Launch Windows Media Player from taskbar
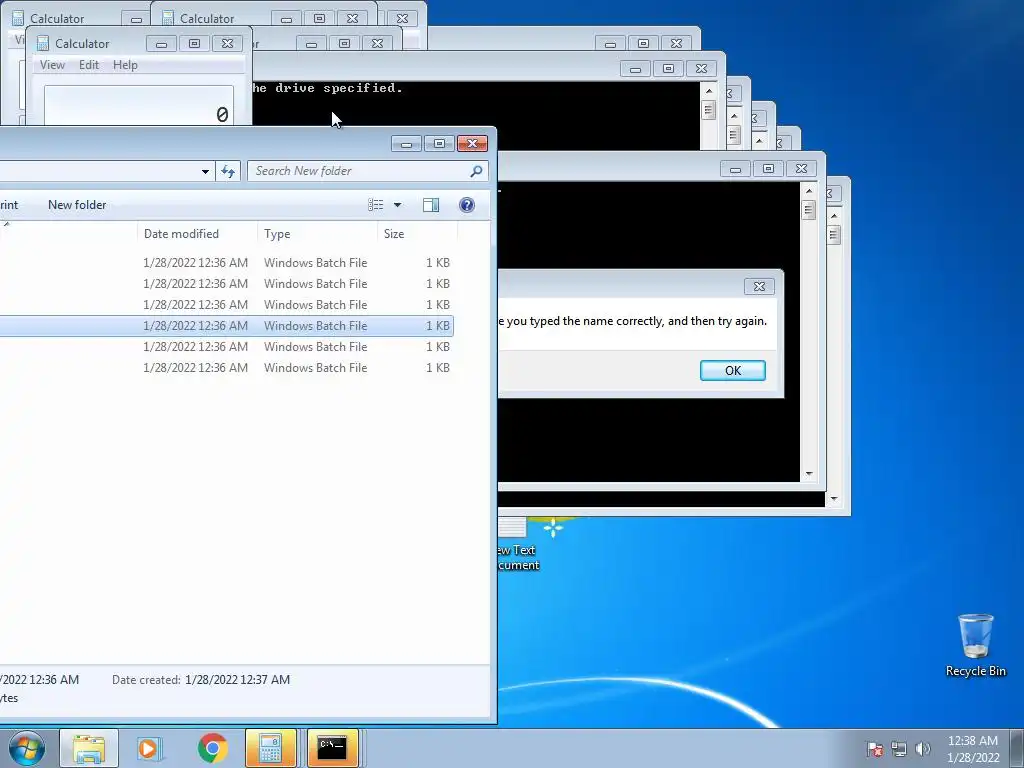Screen dimensions: 1024x768 [149, 748]
